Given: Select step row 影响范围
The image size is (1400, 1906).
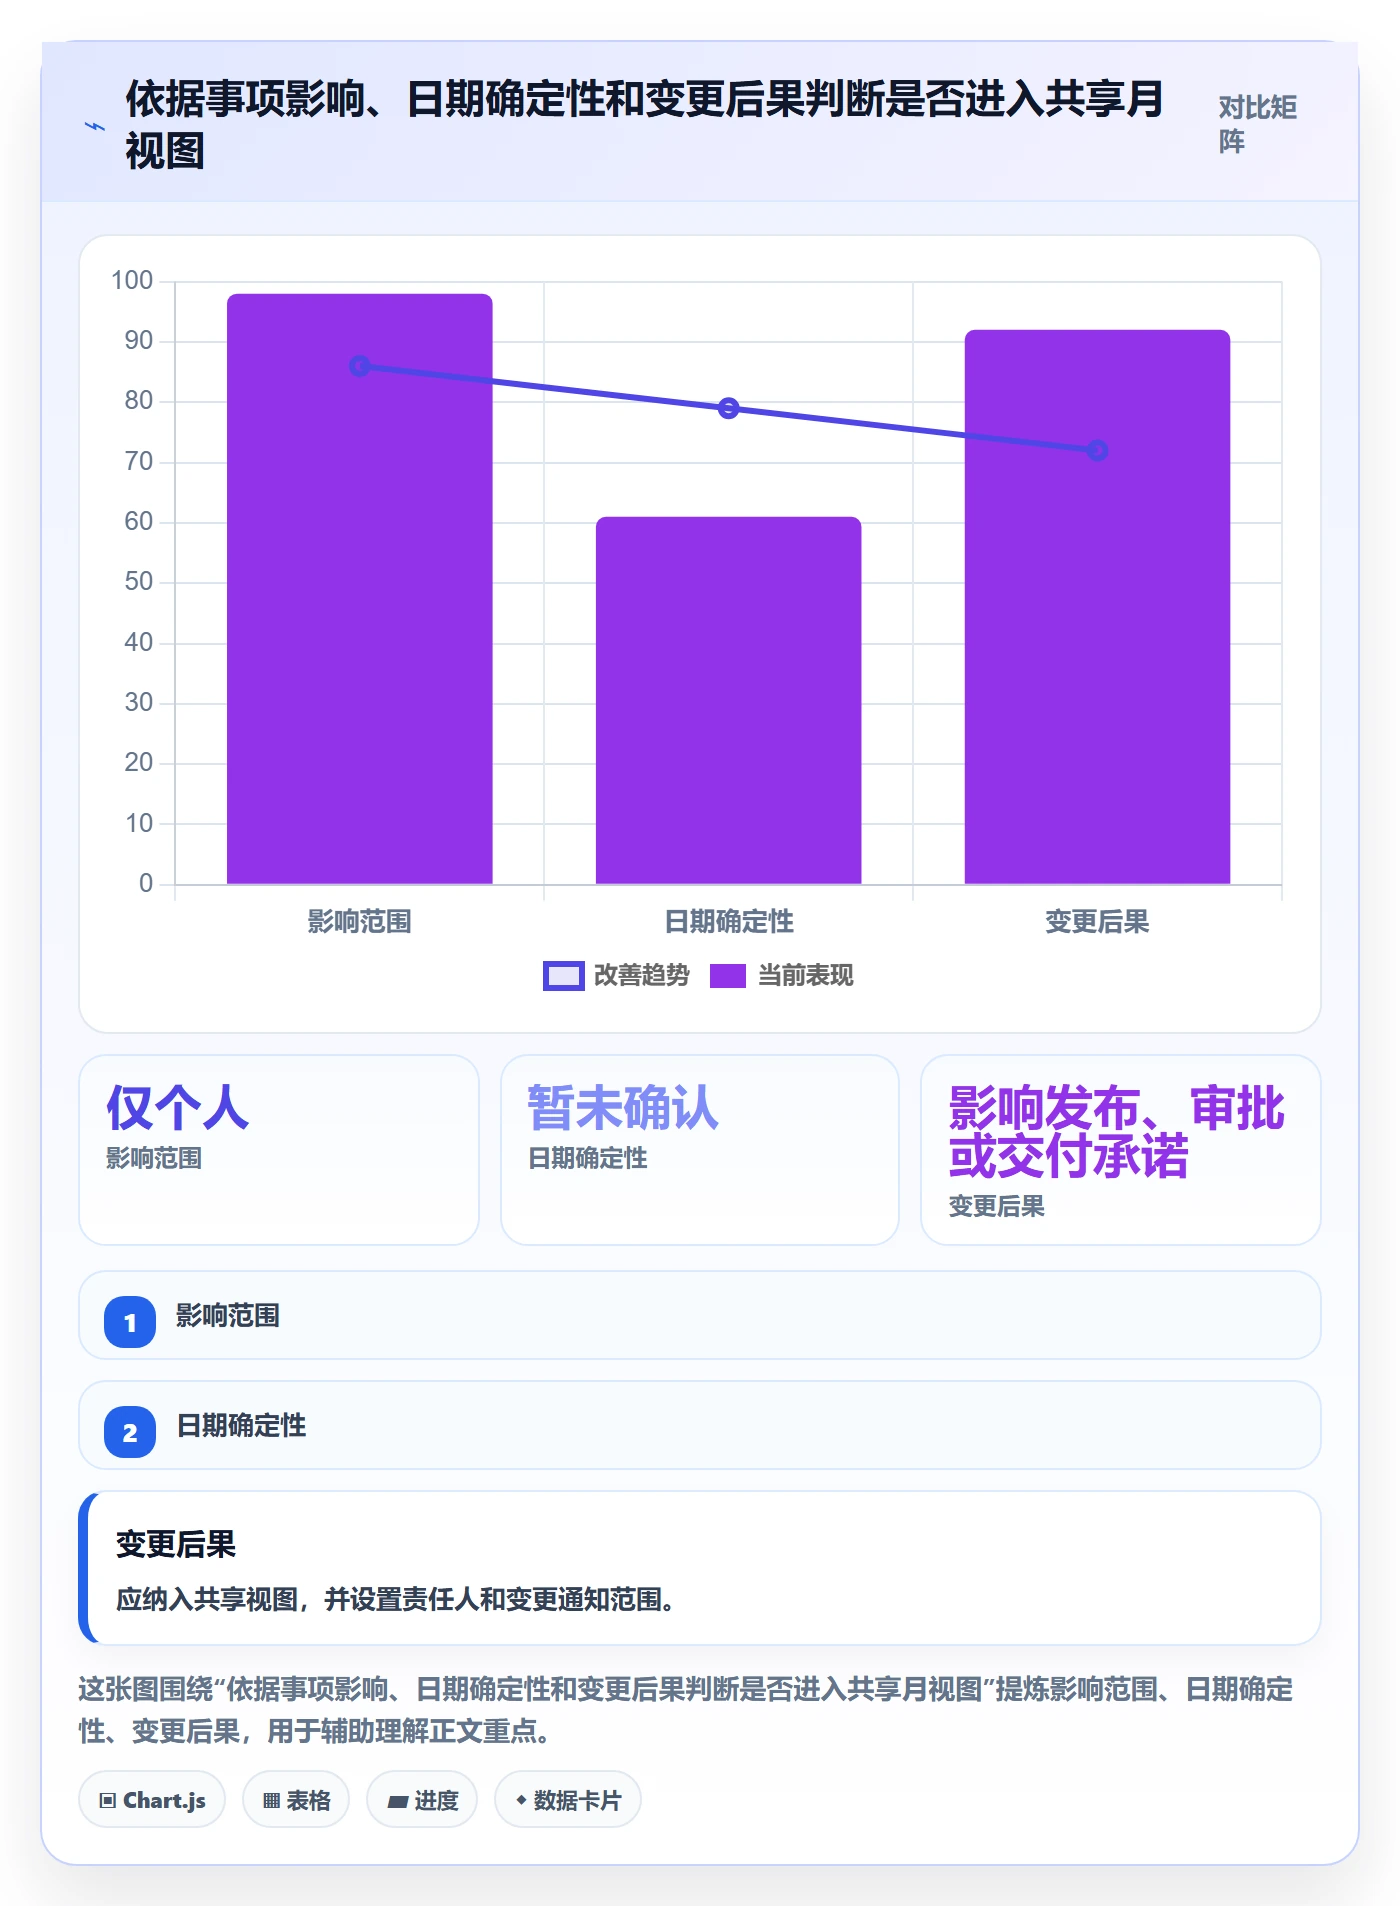Looking at the screenshot, I should 700,1315.
